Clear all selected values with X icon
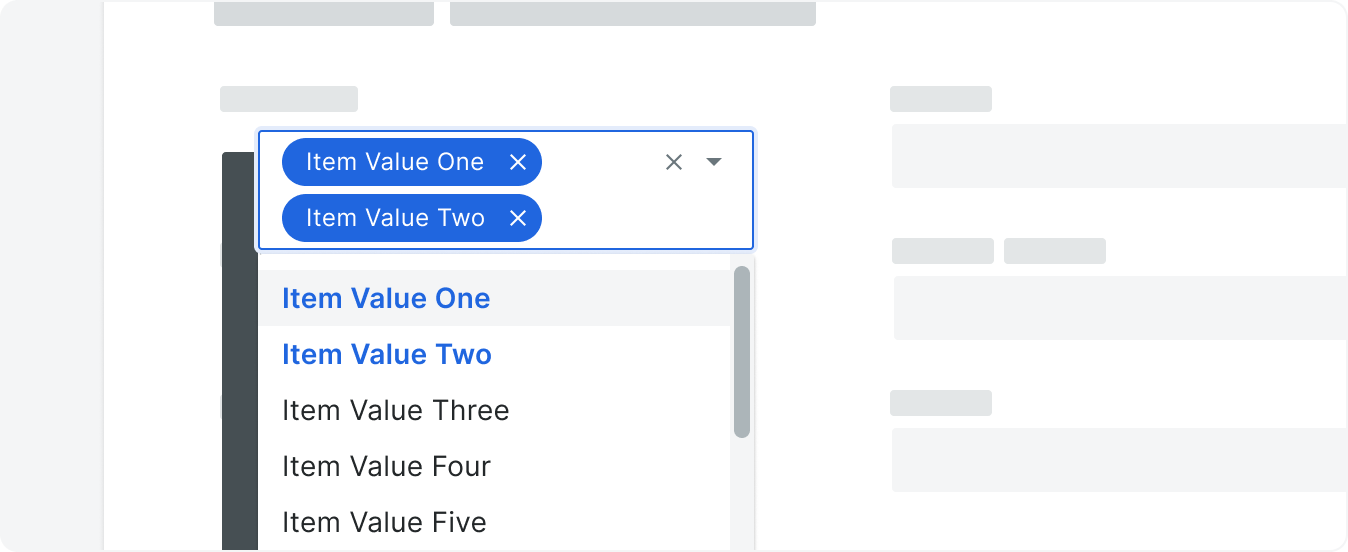This screenshot has width=1348, height=552. point(674,162)
